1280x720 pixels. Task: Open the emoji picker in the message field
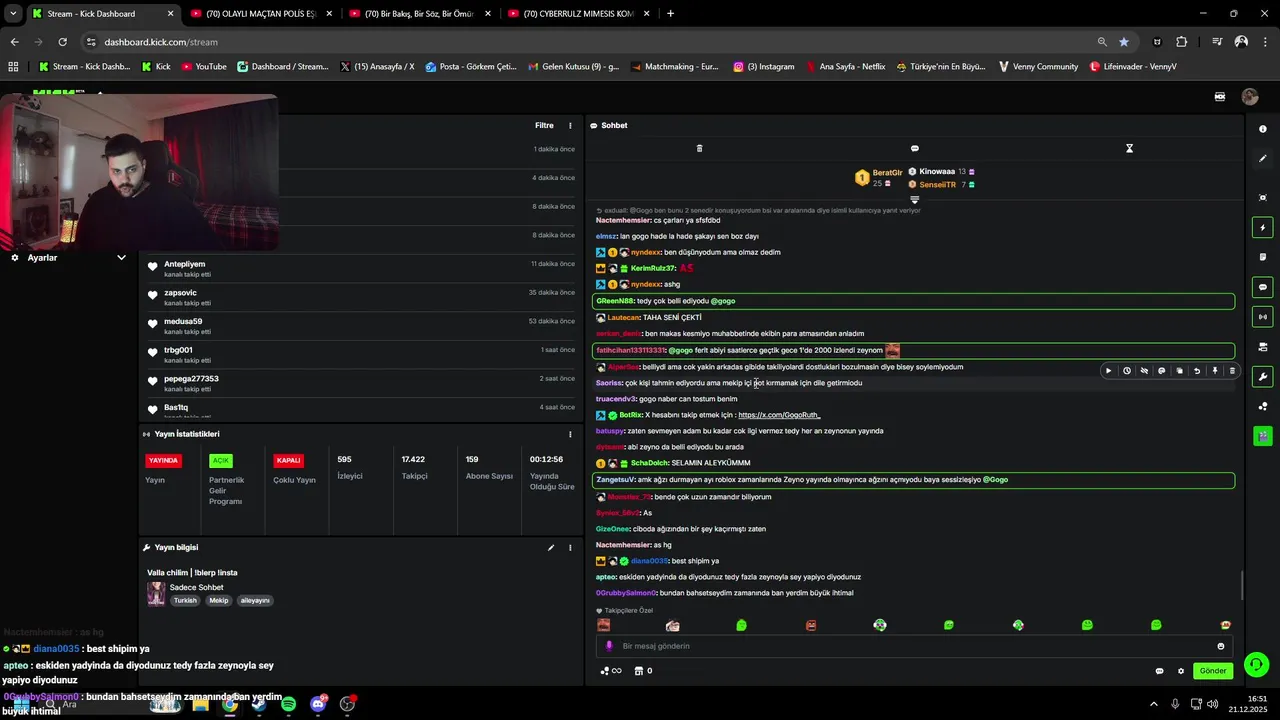click(x=1221, y=646)
